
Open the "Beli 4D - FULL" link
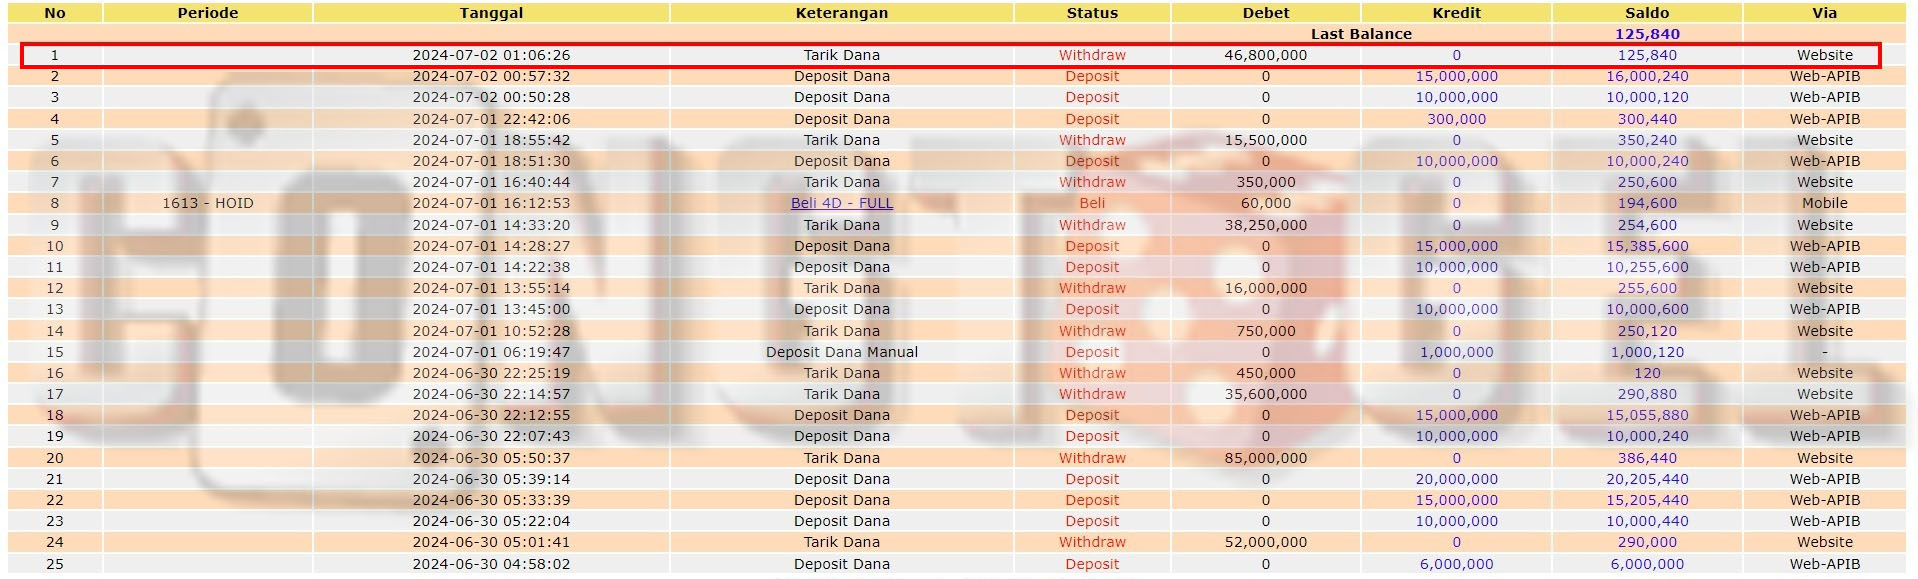[x=841, y=203]
